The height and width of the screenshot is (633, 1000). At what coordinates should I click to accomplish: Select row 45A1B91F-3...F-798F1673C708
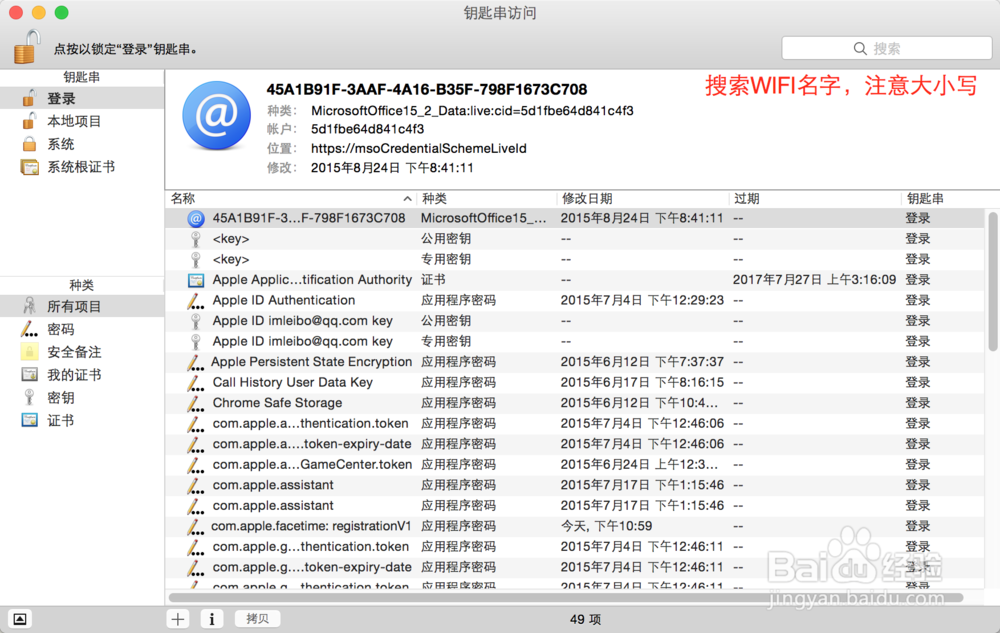(575, 219)
